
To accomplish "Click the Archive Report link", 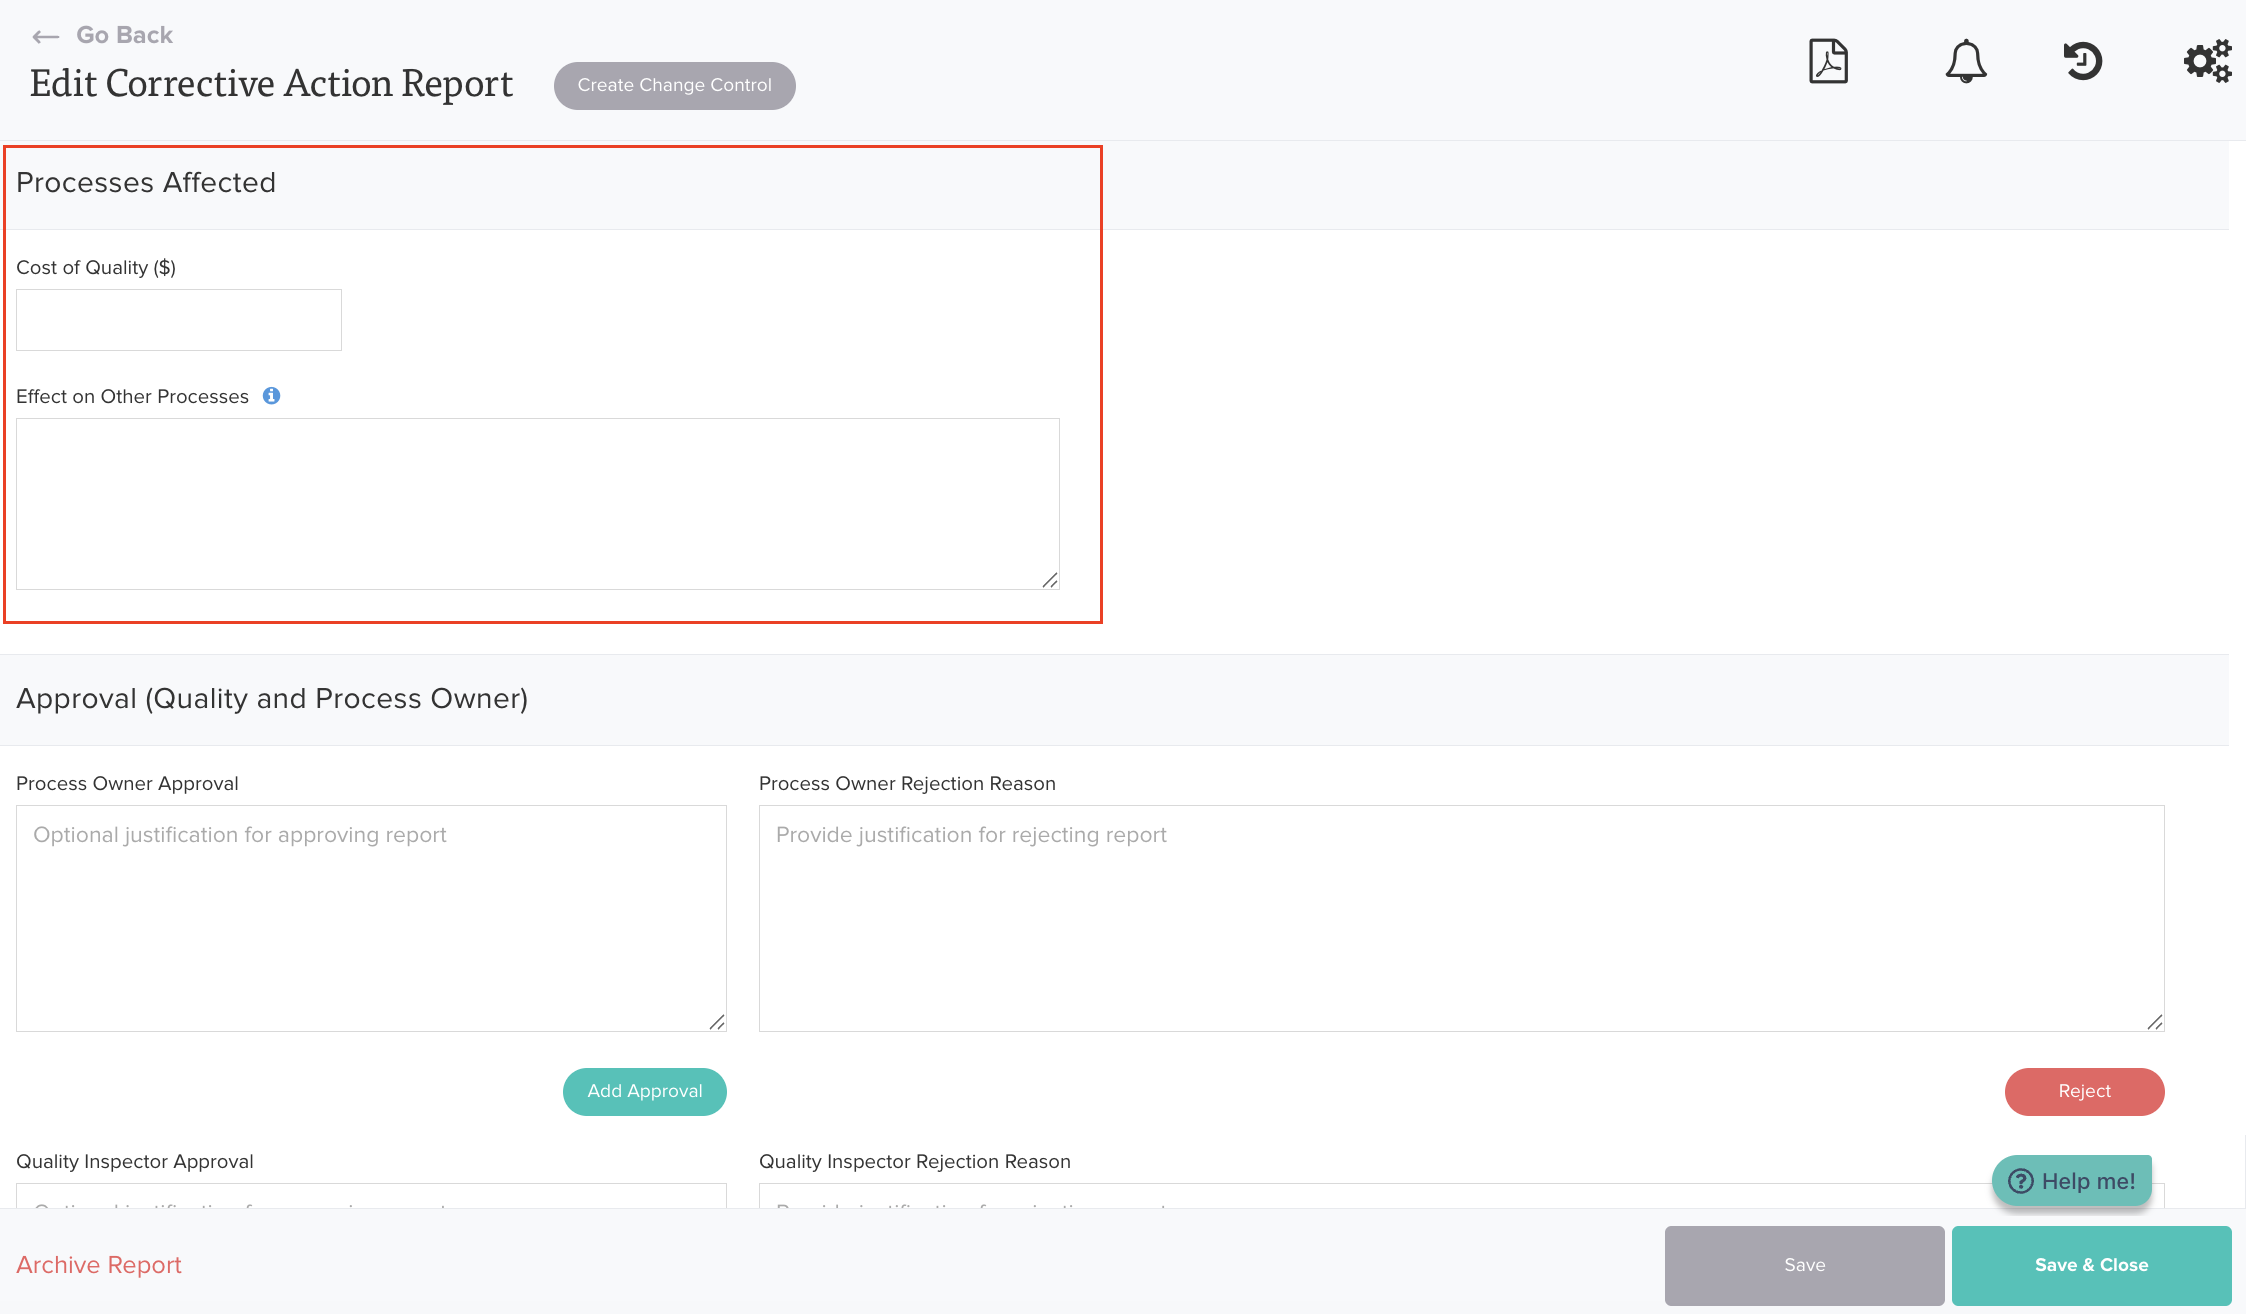I will pyautogui.click(x=99, y=1265).
